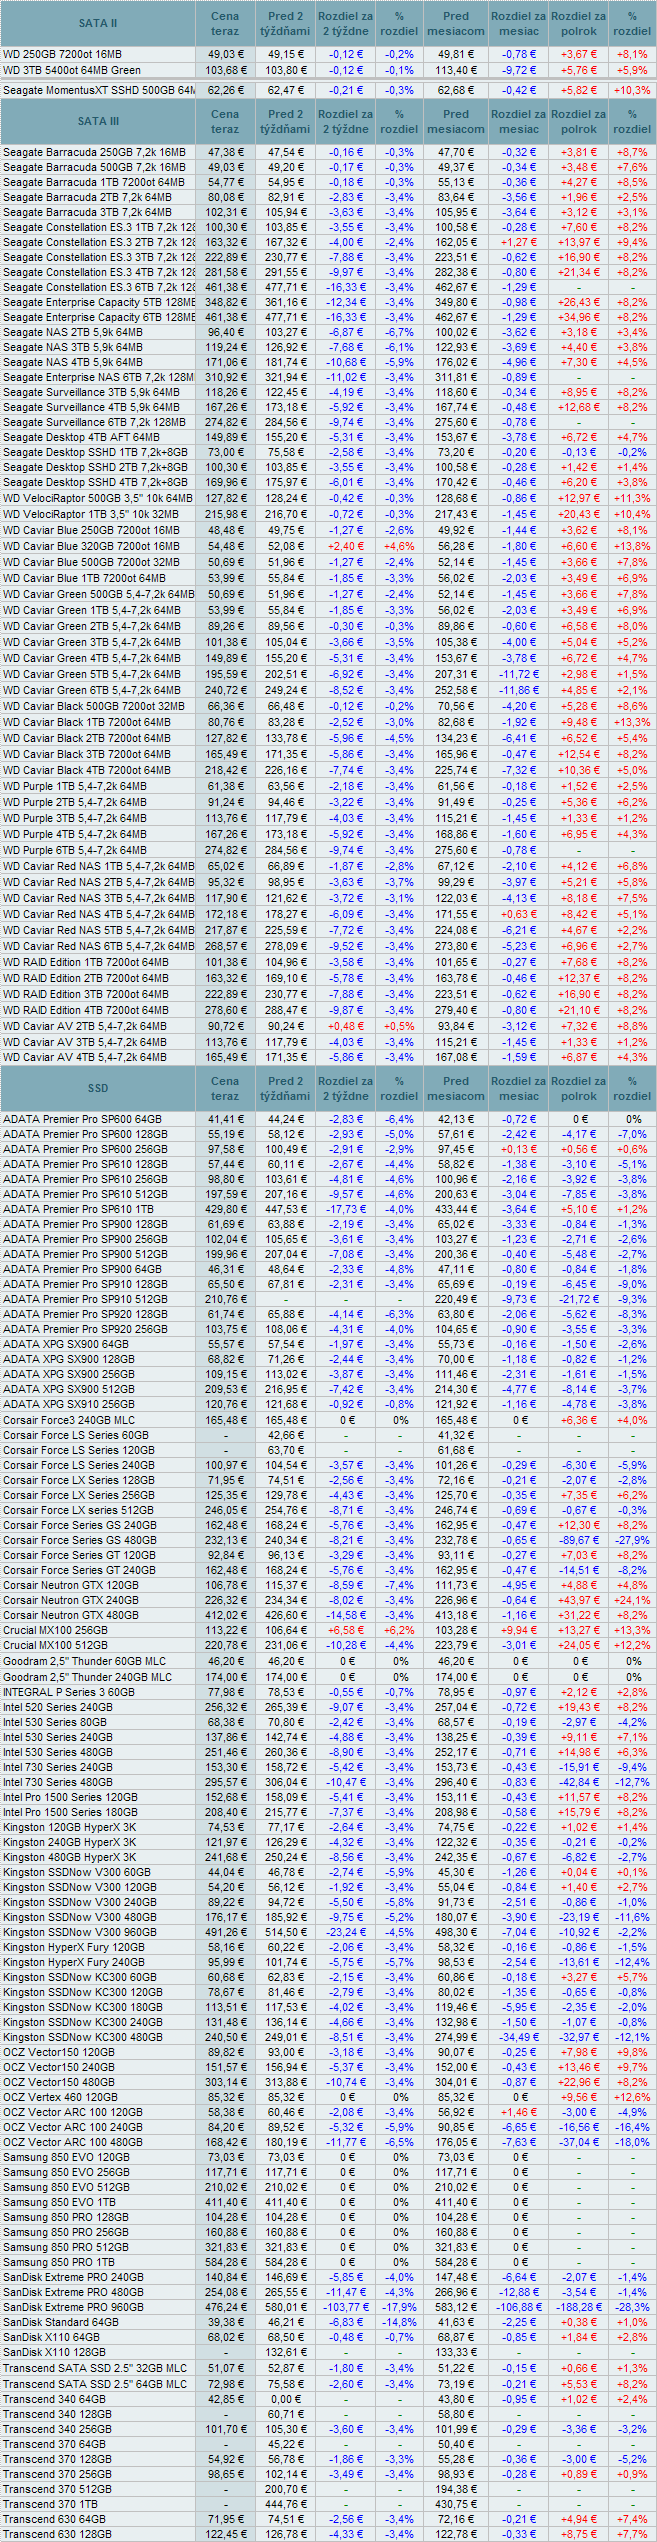Click the SSD section header

point(98,1088)
